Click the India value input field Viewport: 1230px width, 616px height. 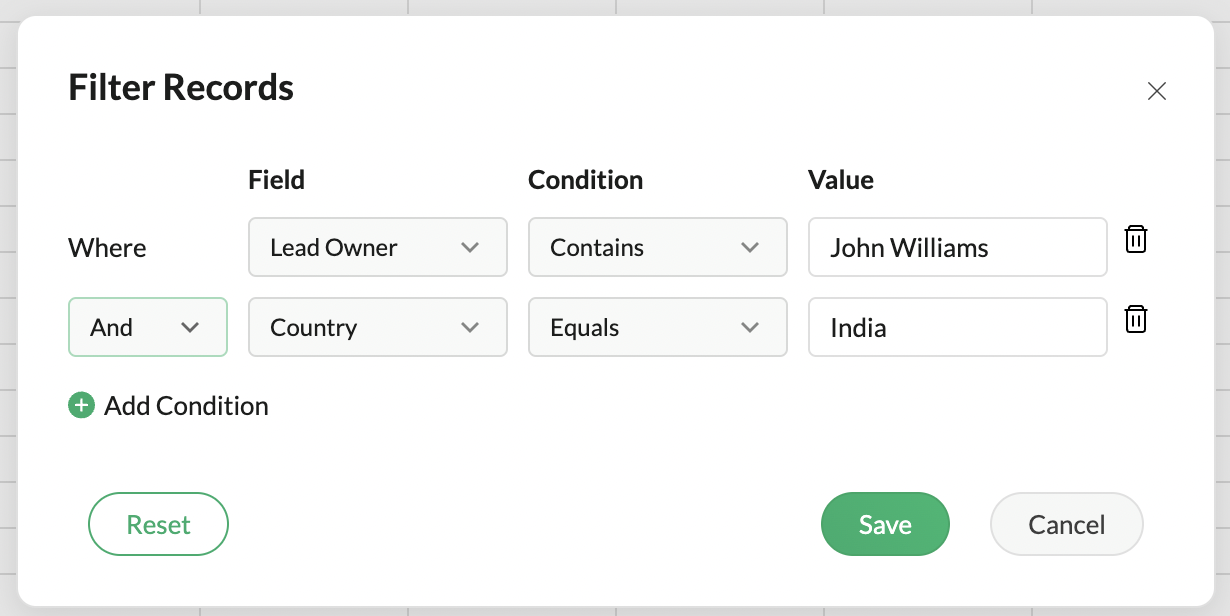pos(957,327)
